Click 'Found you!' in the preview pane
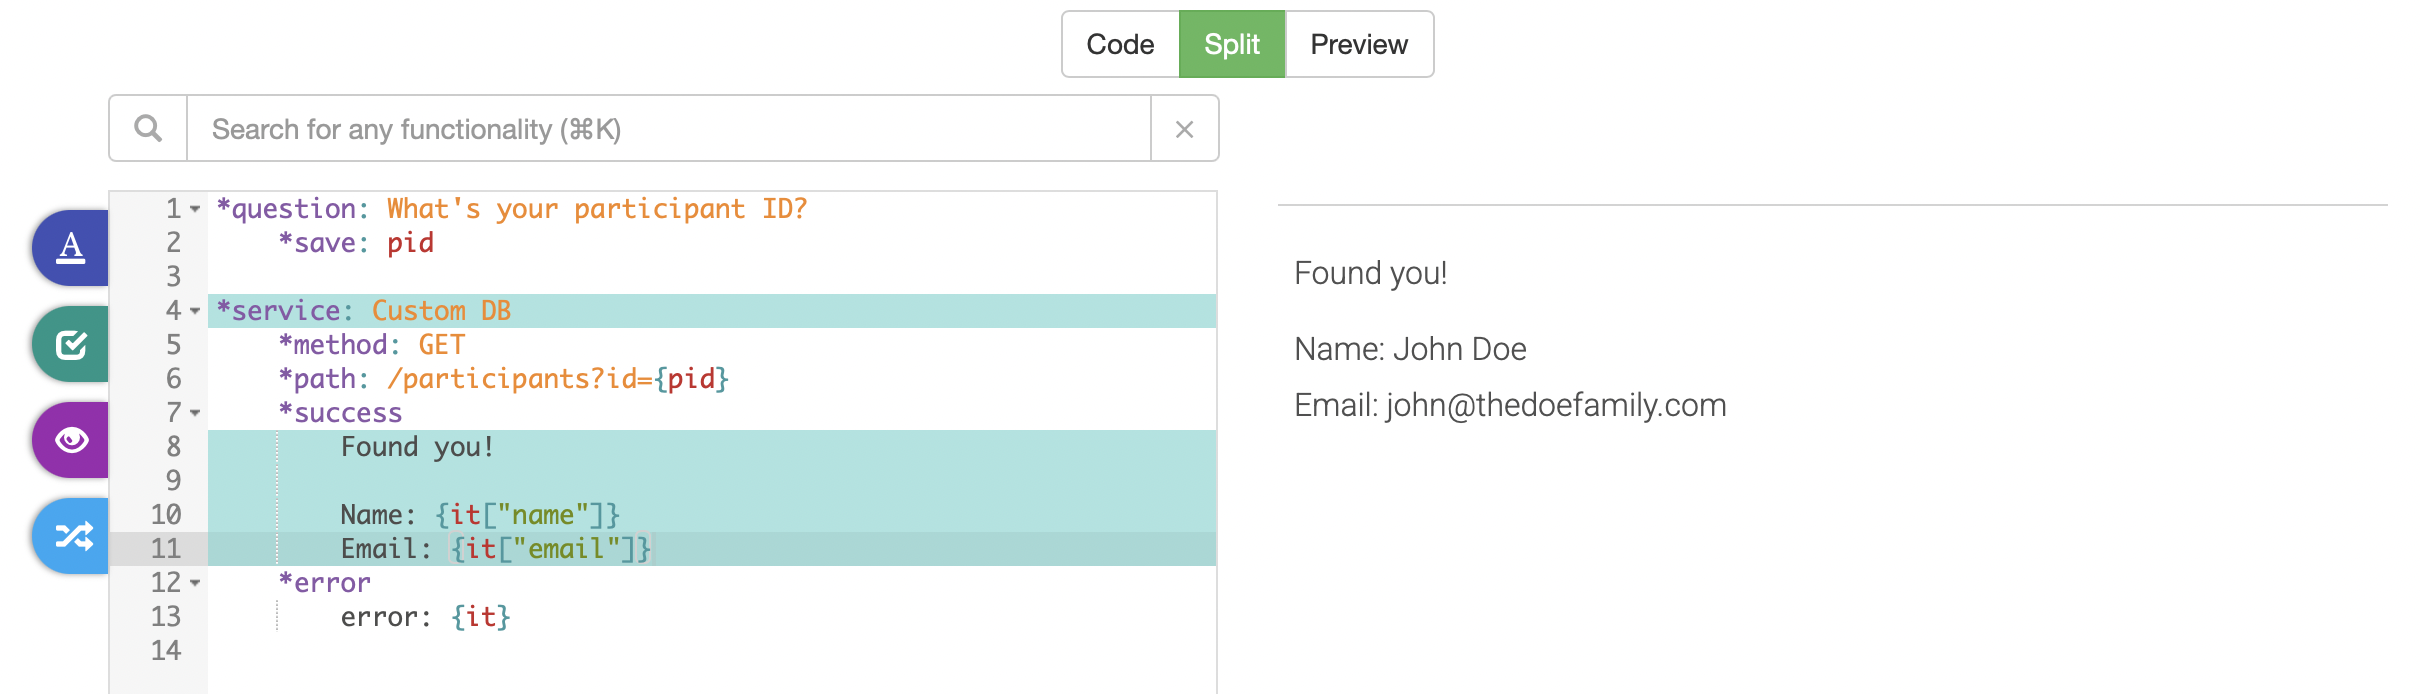 [x=1371, y=273]
